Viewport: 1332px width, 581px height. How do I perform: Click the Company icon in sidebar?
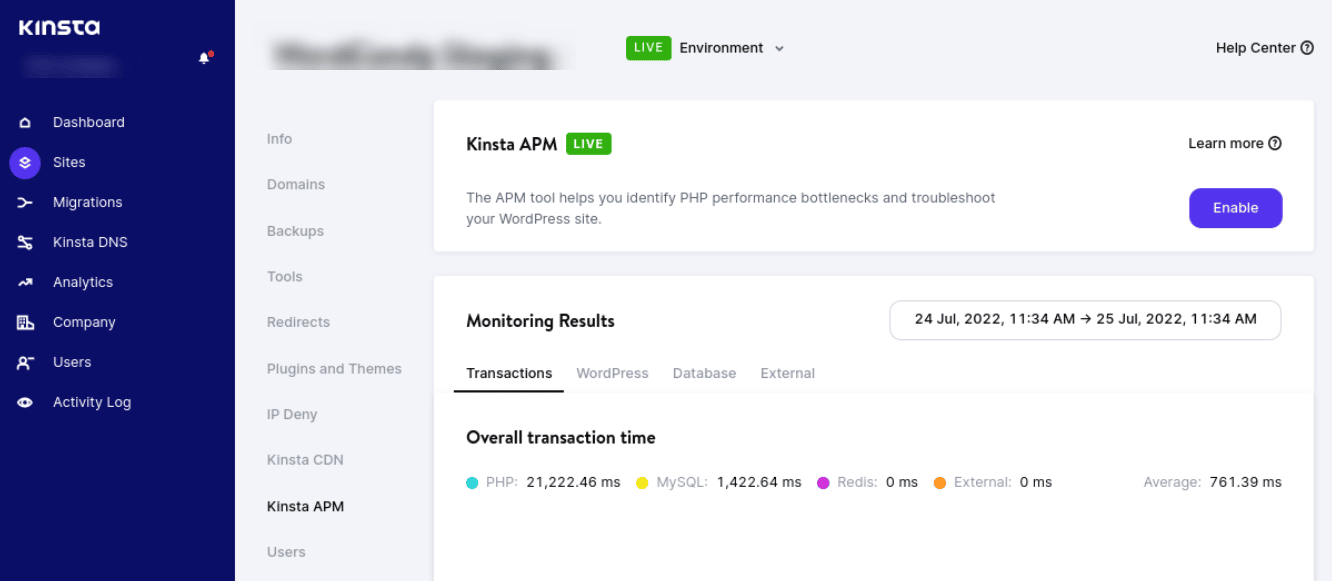pos(24,322)
